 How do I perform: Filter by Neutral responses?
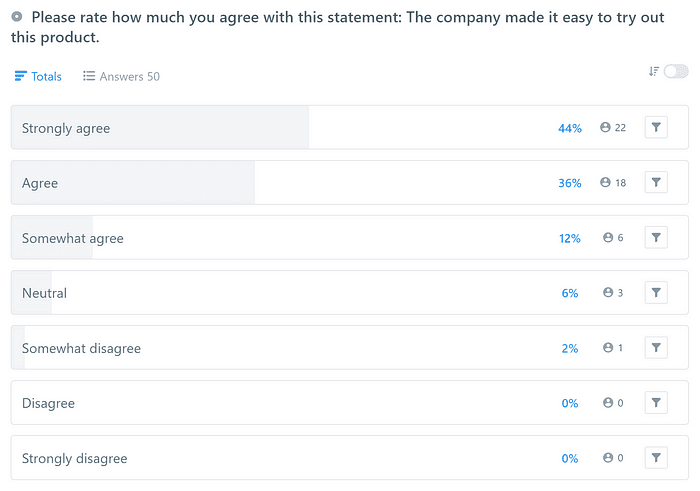click(x=656, y=293)
